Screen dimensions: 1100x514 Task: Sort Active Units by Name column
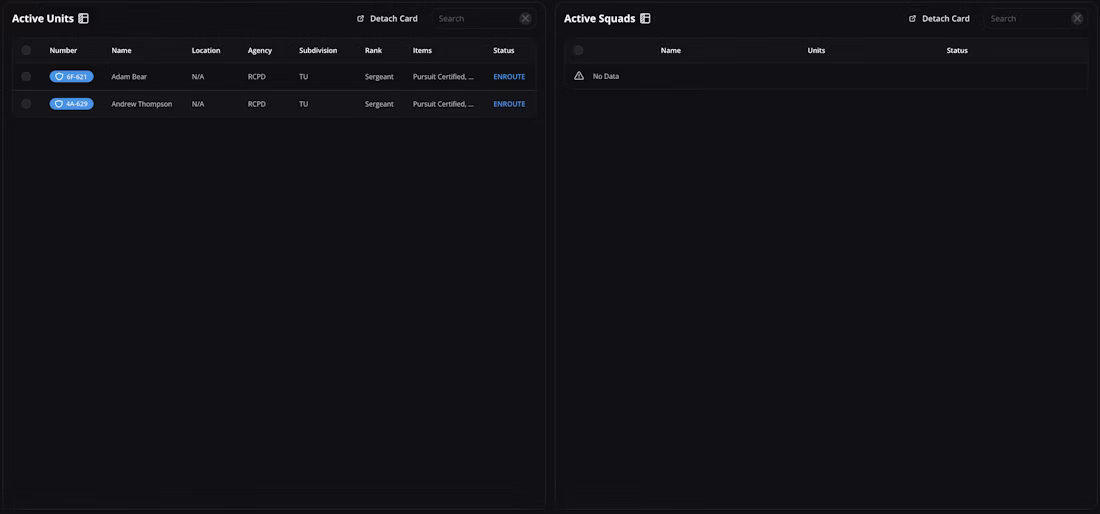click(x=121, y=50)
